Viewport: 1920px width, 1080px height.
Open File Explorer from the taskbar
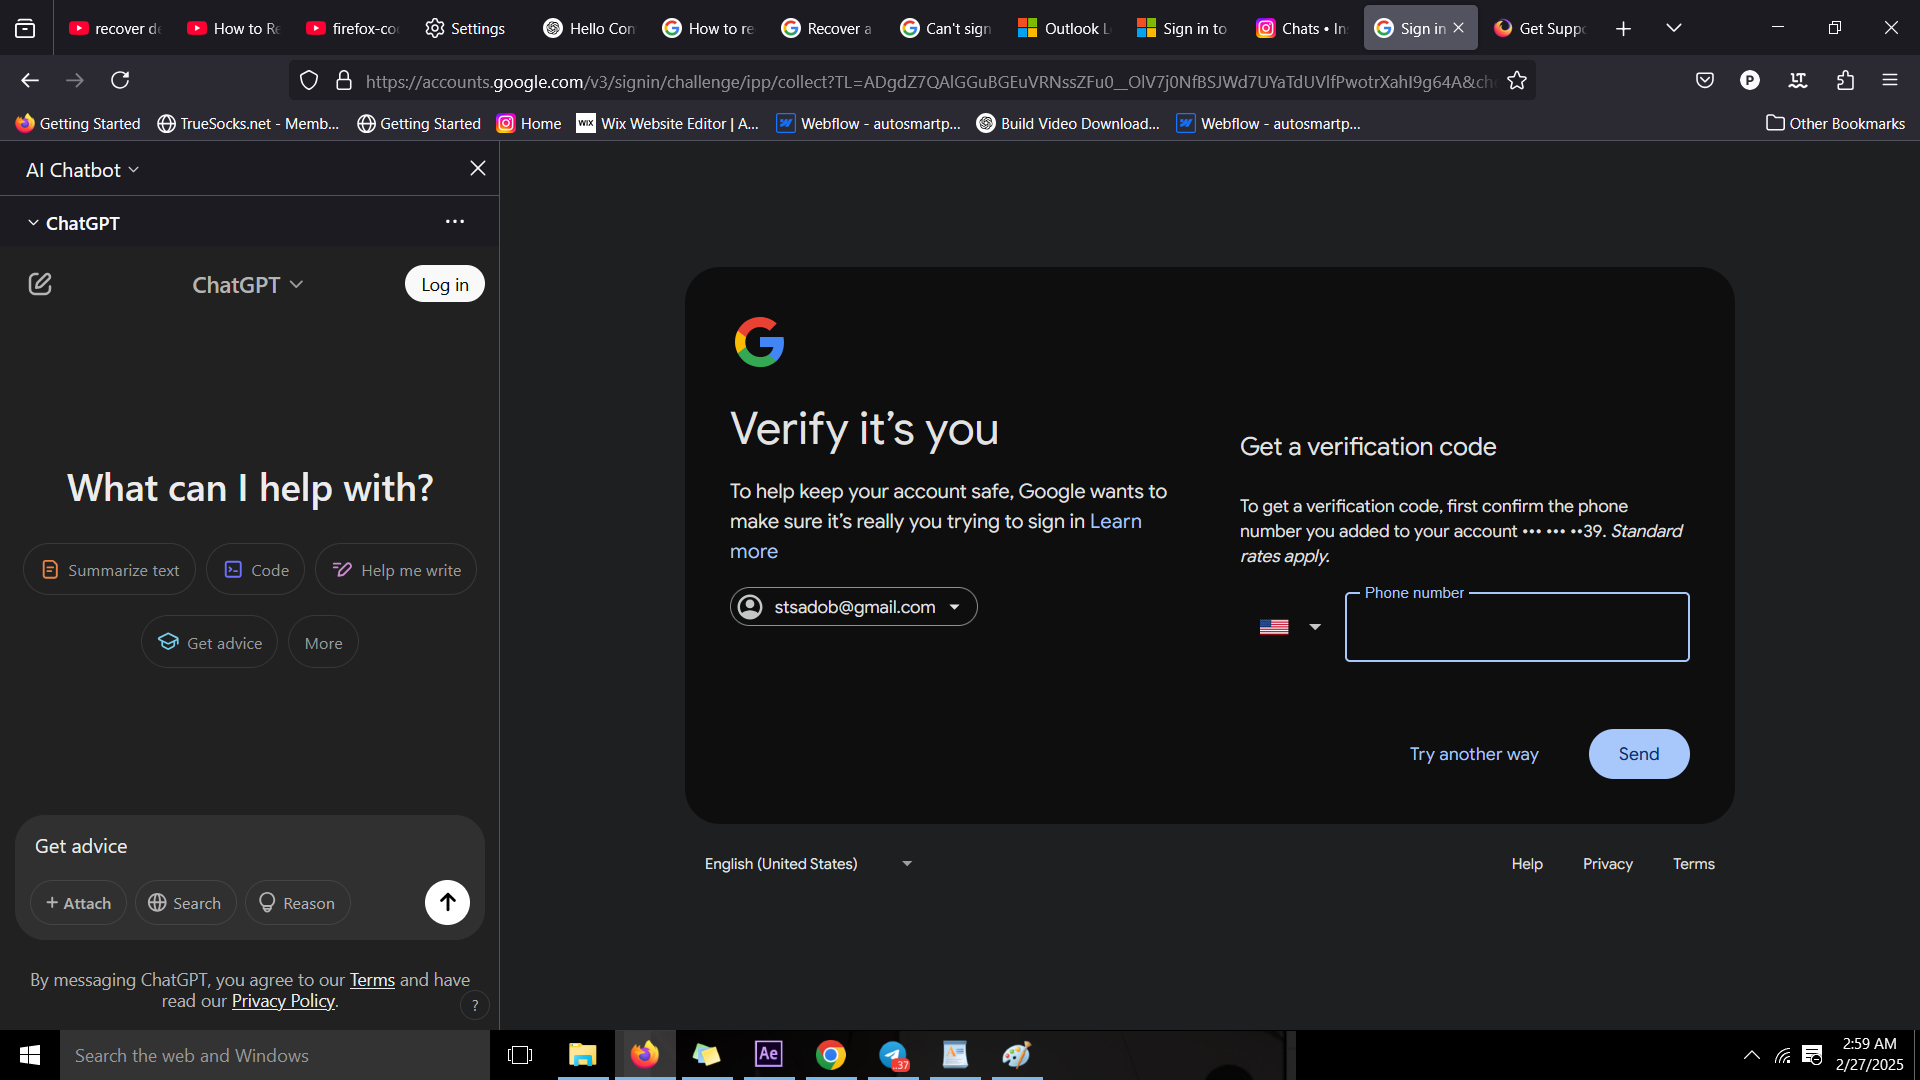pos(582,1055)
